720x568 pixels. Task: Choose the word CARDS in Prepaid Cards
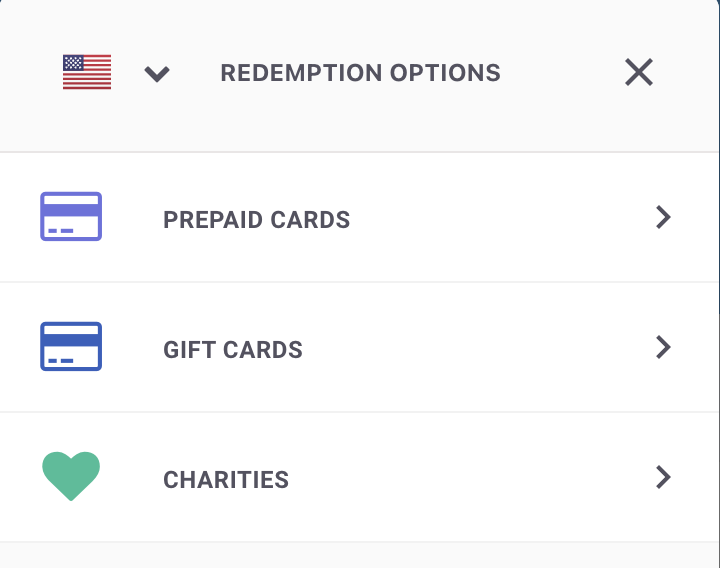310,219
